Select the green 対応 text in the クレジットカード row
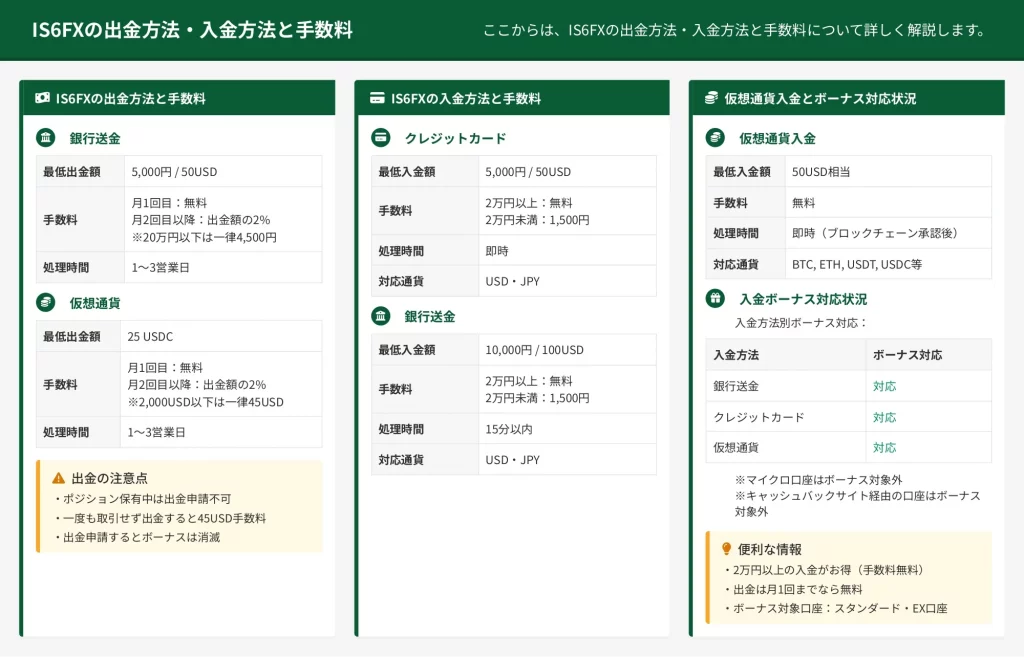 (884, 417)
